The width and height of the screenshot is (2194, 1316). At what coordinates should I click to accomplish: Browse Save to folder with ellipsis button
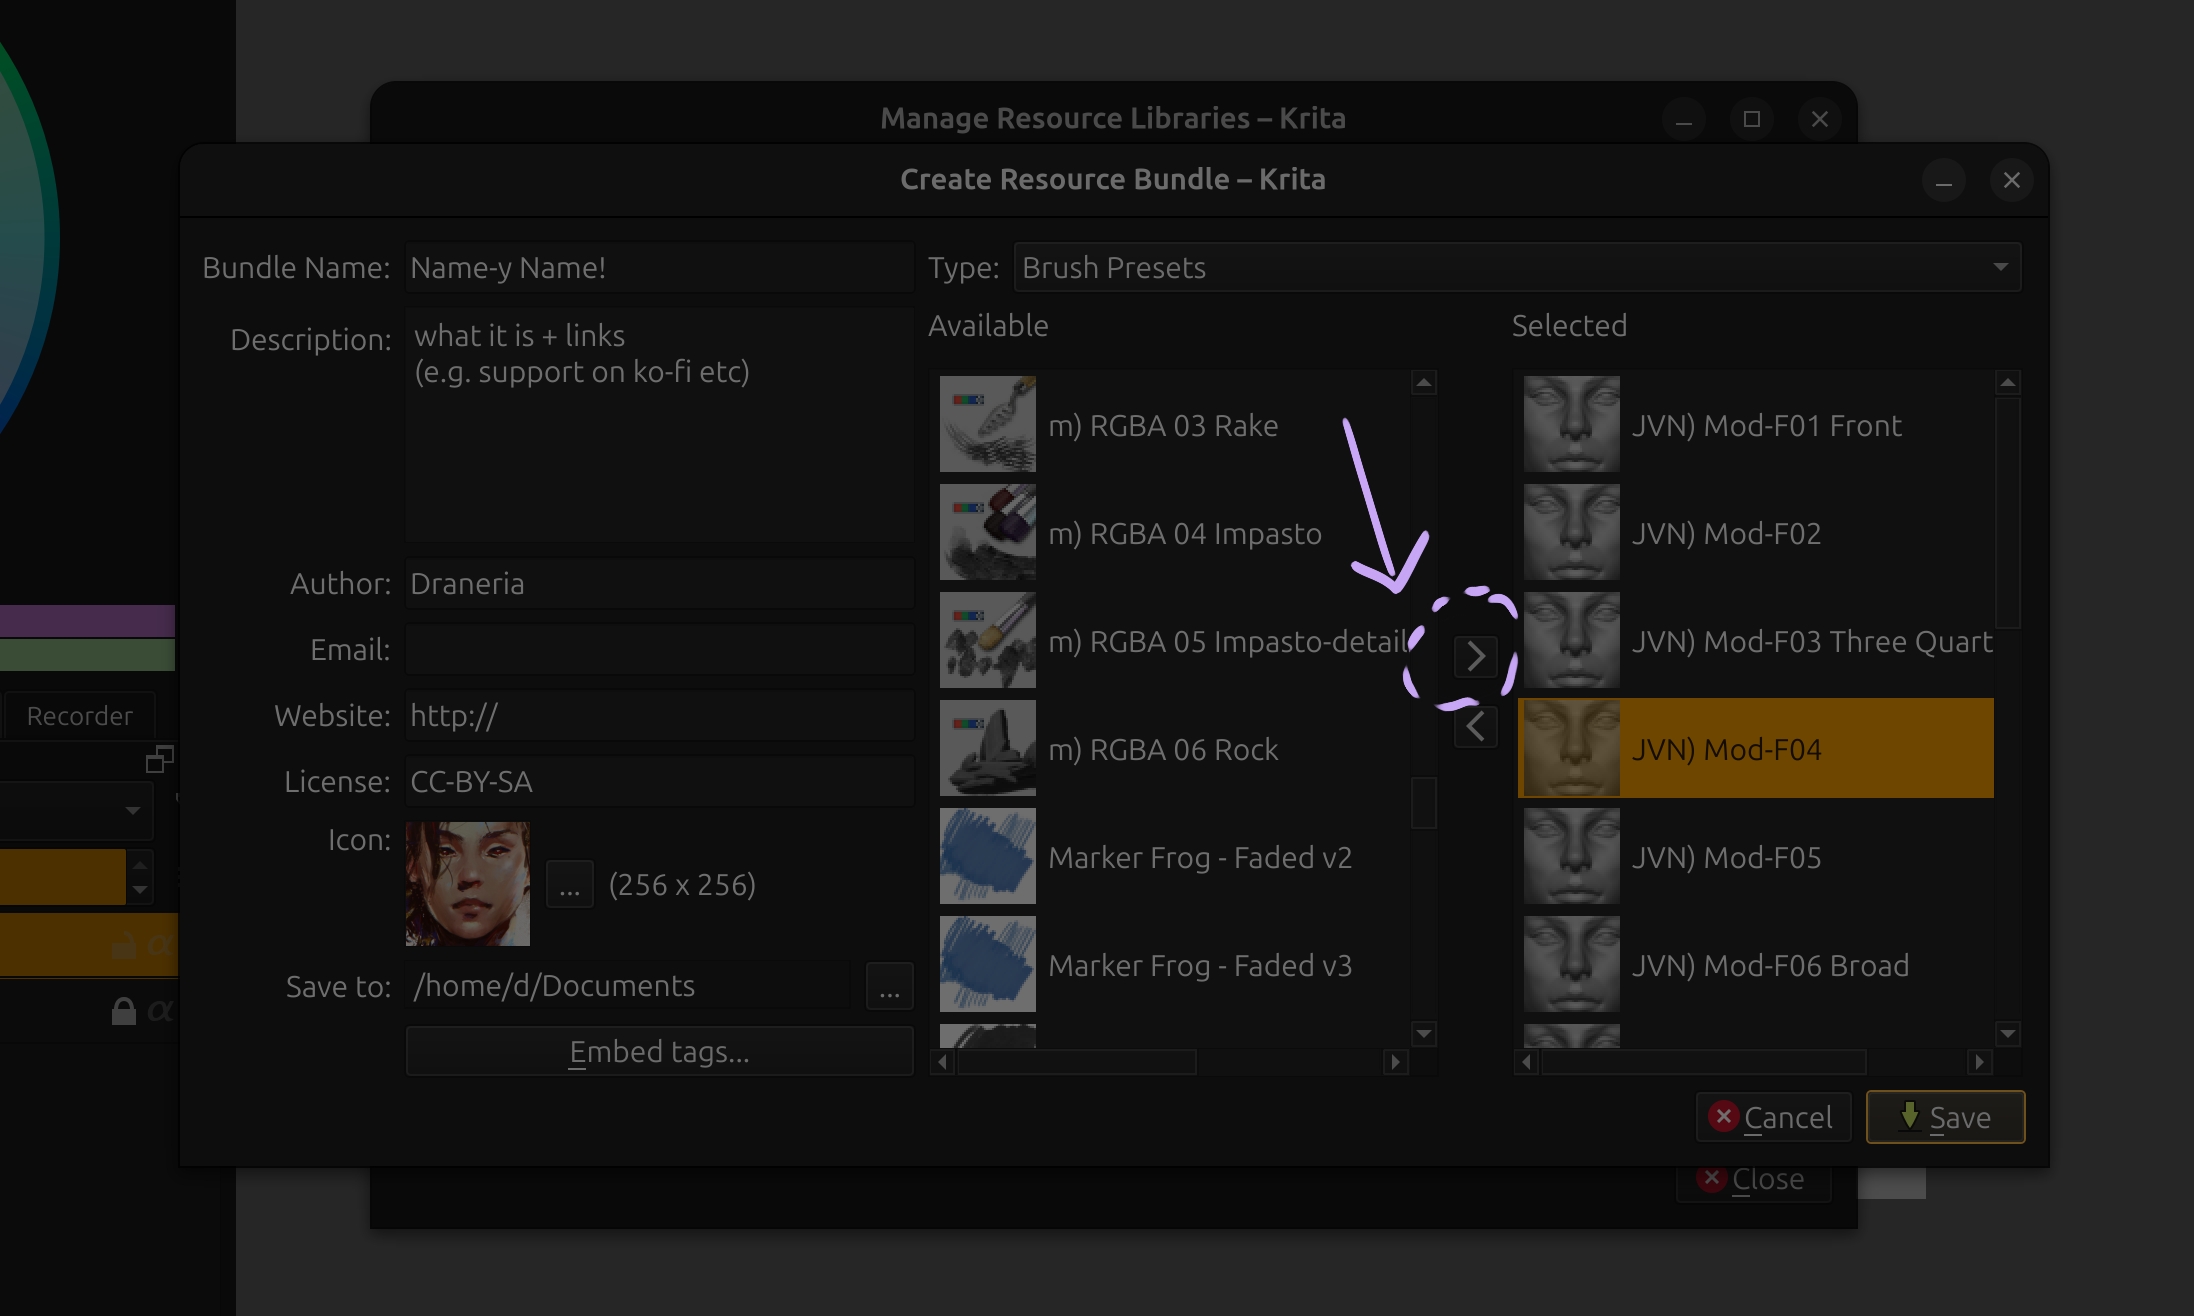coord(889,987)
